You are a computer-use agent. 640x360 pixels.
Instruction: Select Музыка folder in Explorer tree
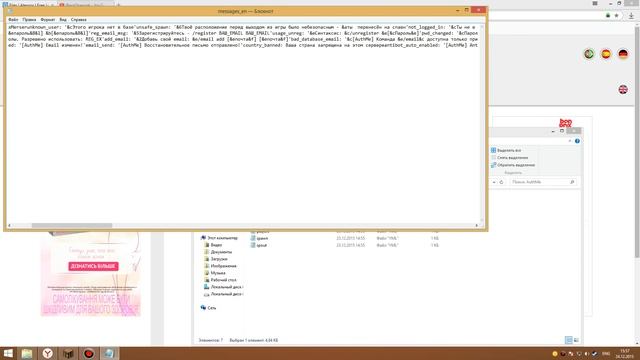(215, 273)
